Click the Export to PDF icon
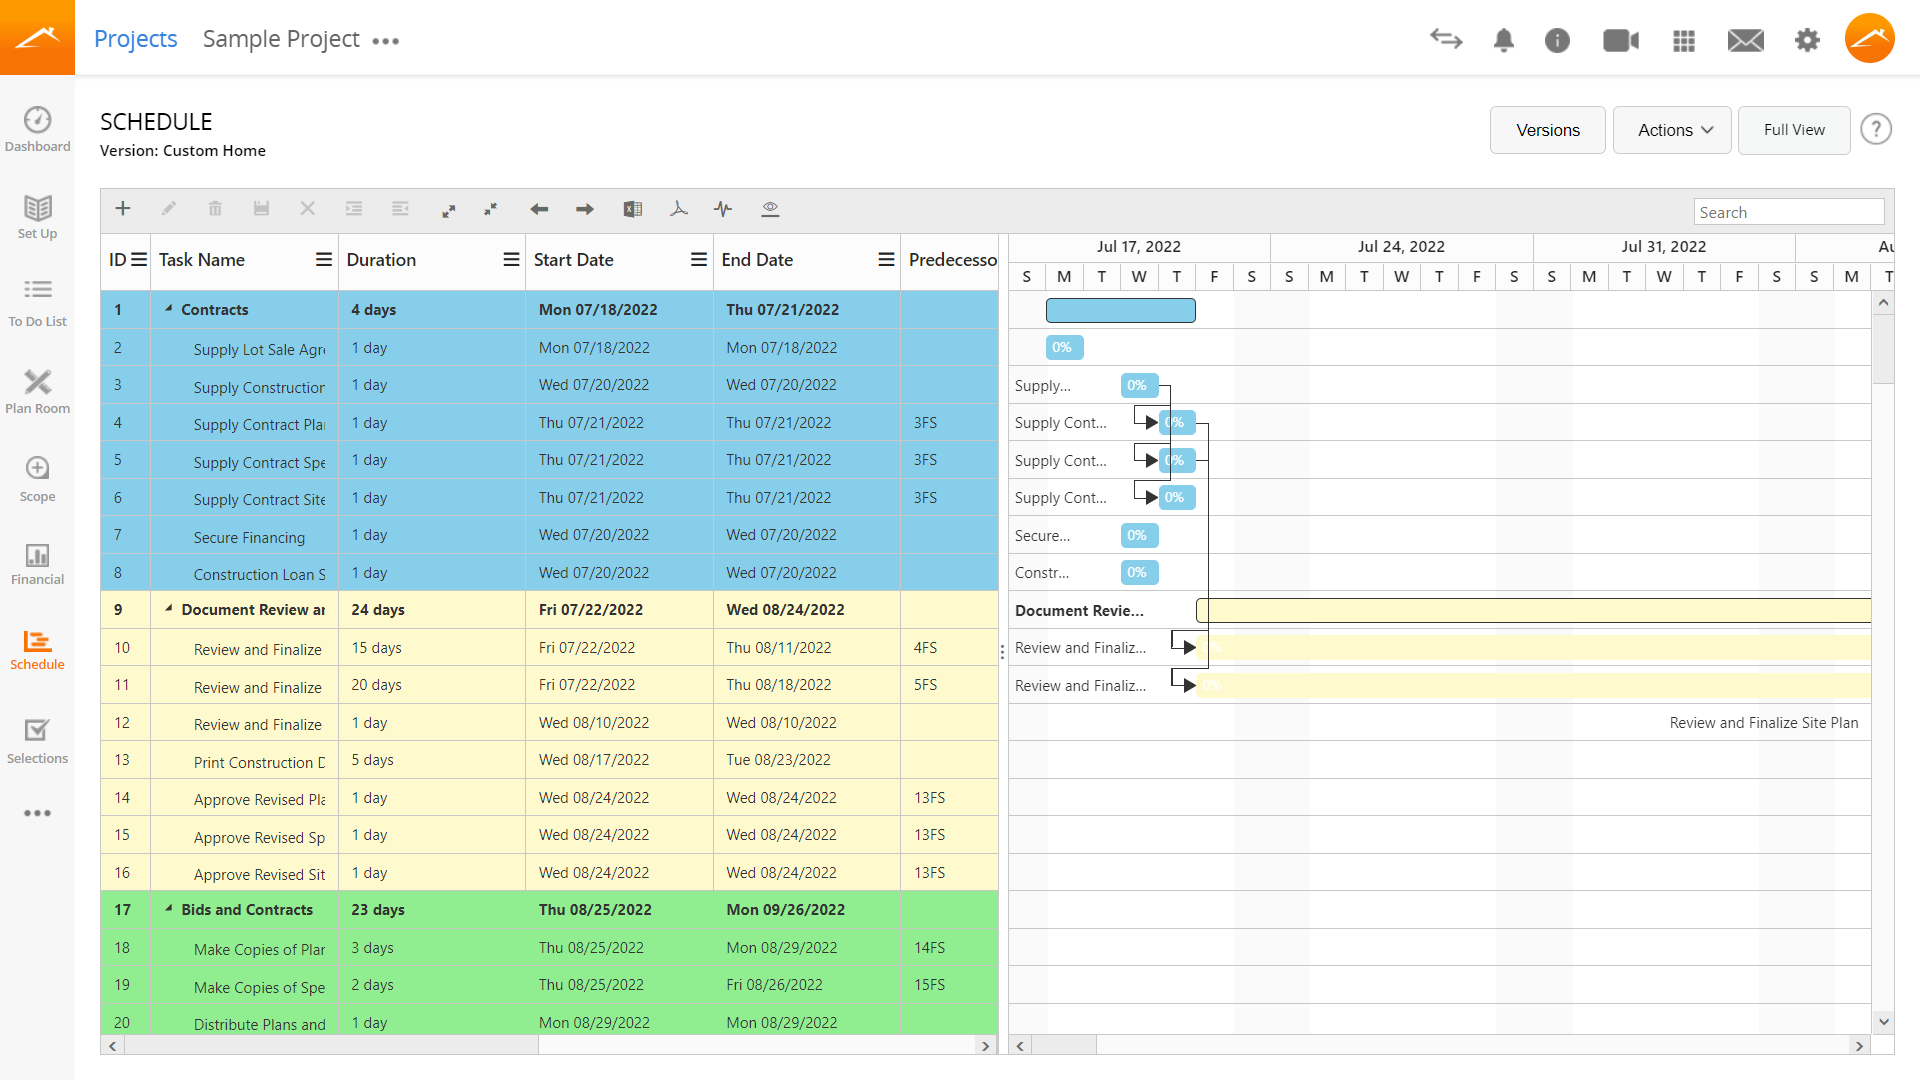 coord(679,209)
